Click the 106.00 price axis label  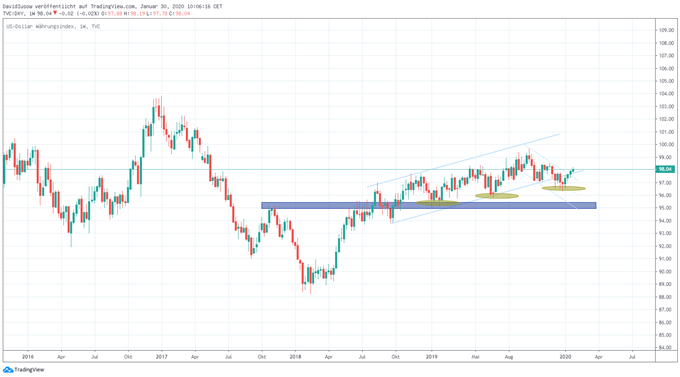tap(666, 69)
